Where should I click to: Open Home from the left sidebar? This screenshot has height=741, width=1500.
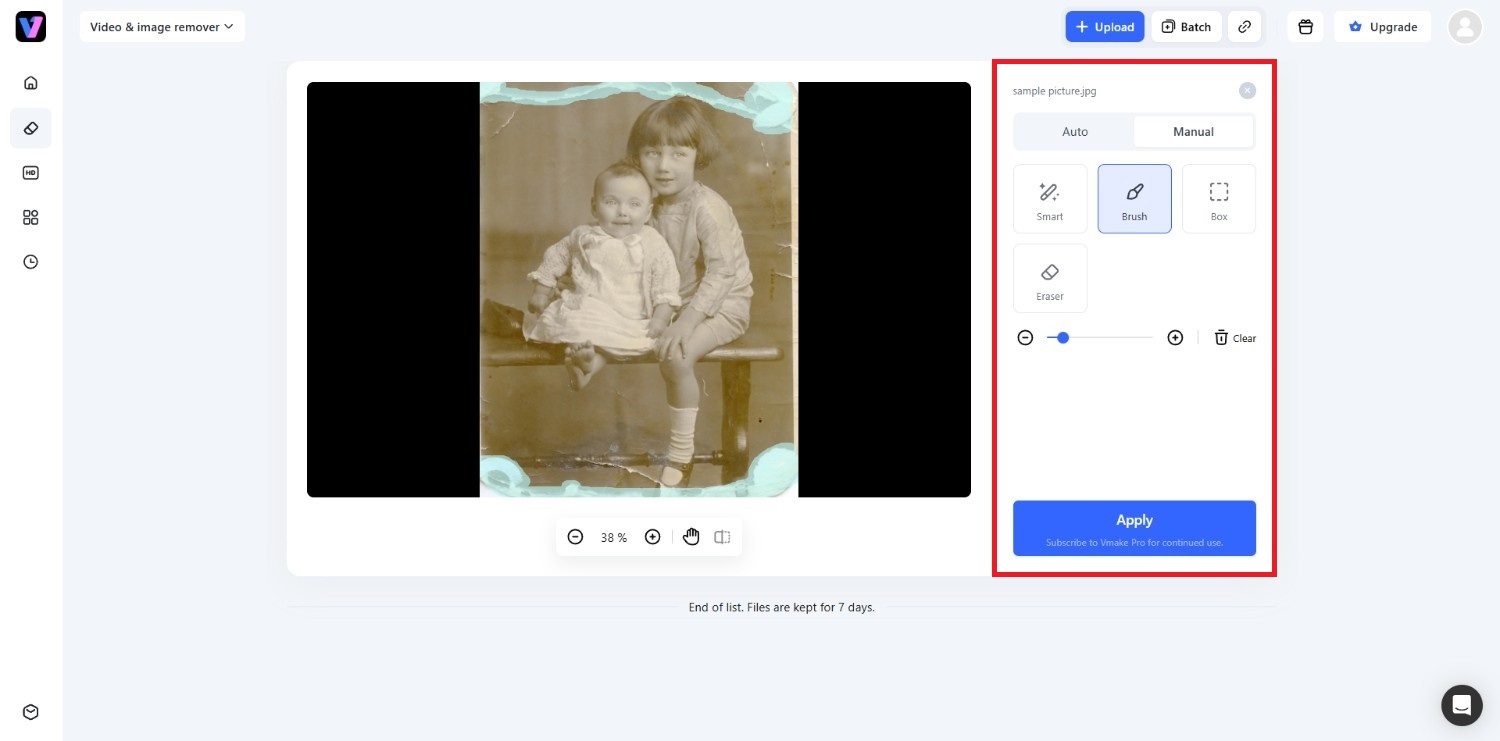(31, 83)
